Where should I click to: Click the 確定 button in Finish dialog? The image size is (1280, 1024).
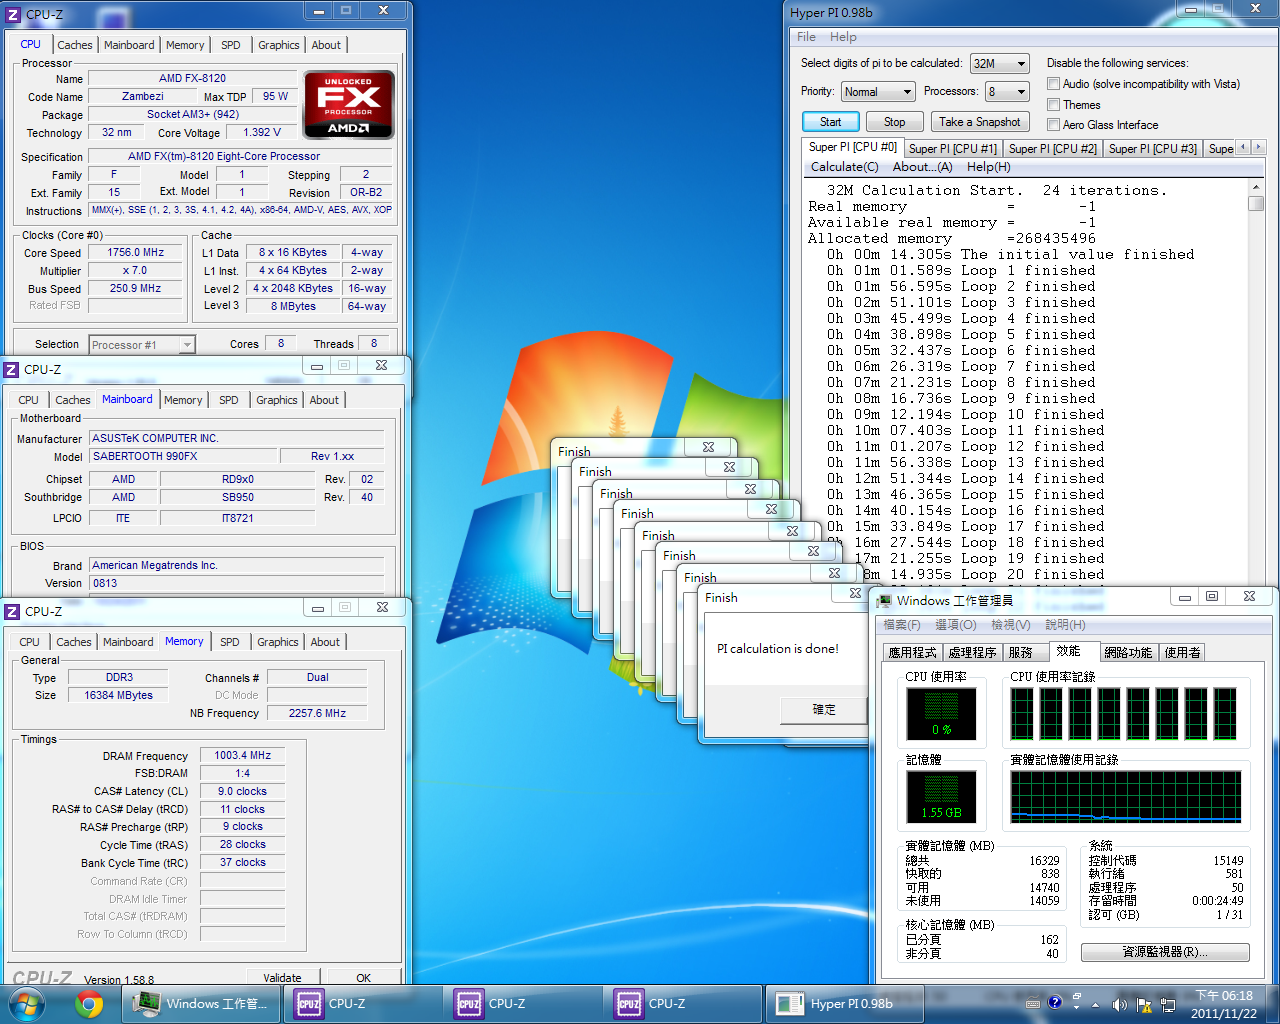coord(823,709)
